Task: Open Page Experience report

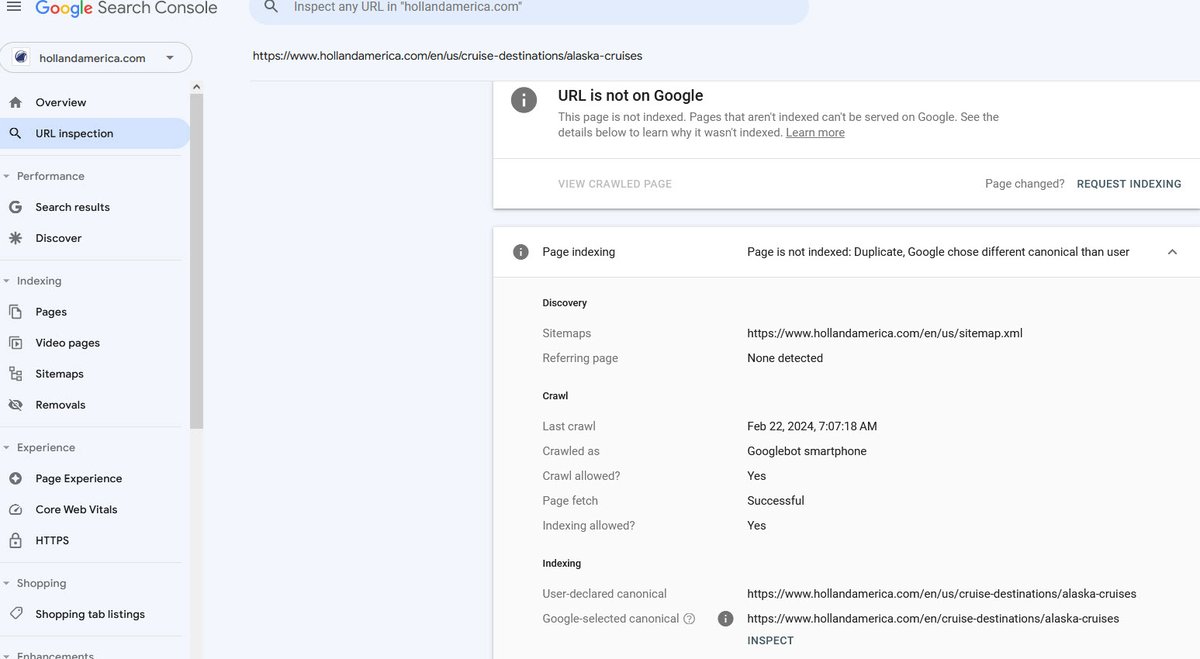Action: [x=79, y=479]
